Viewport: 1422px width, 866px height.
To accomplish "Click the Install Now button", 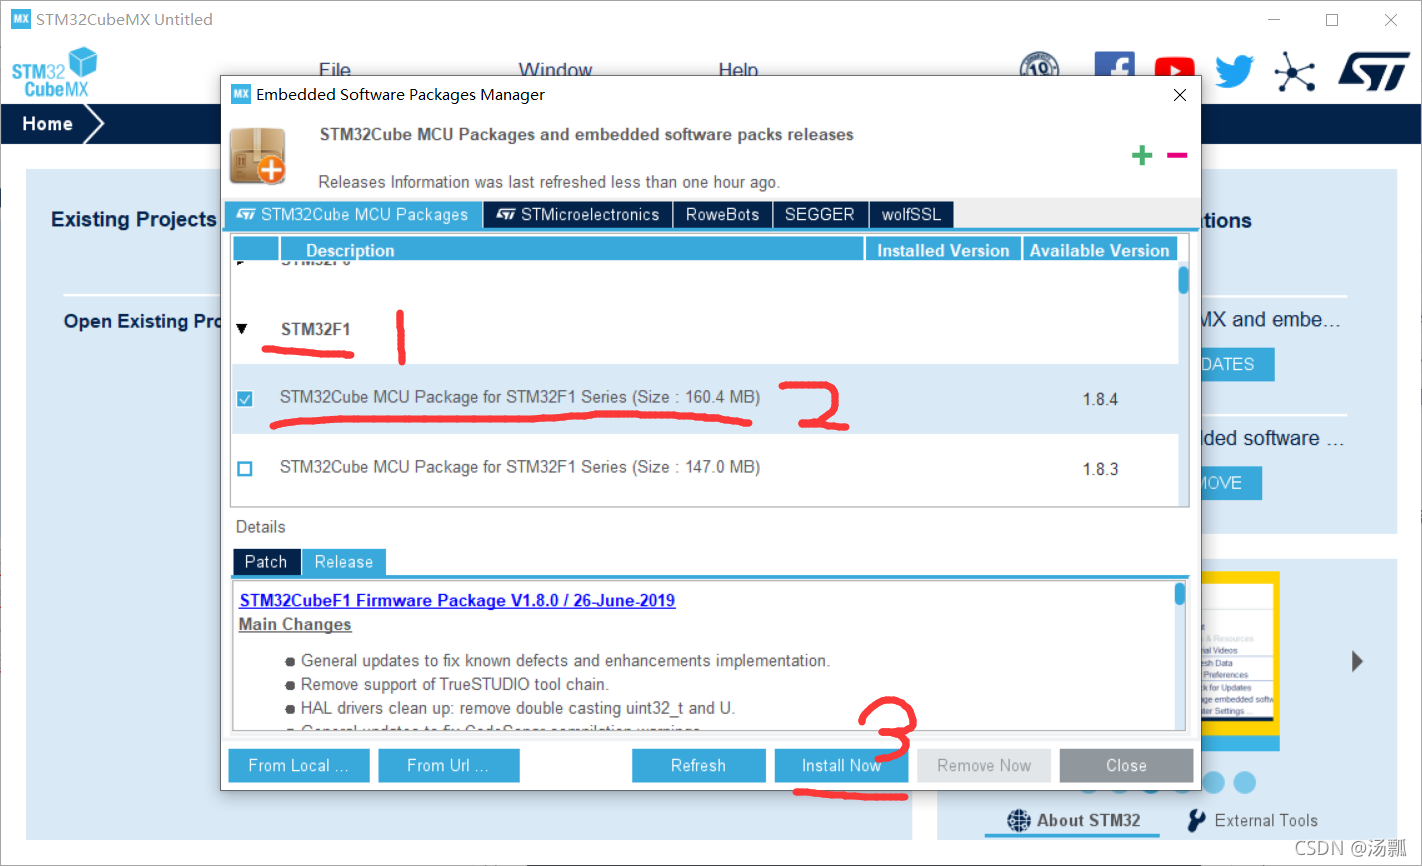I will (841, 766).
